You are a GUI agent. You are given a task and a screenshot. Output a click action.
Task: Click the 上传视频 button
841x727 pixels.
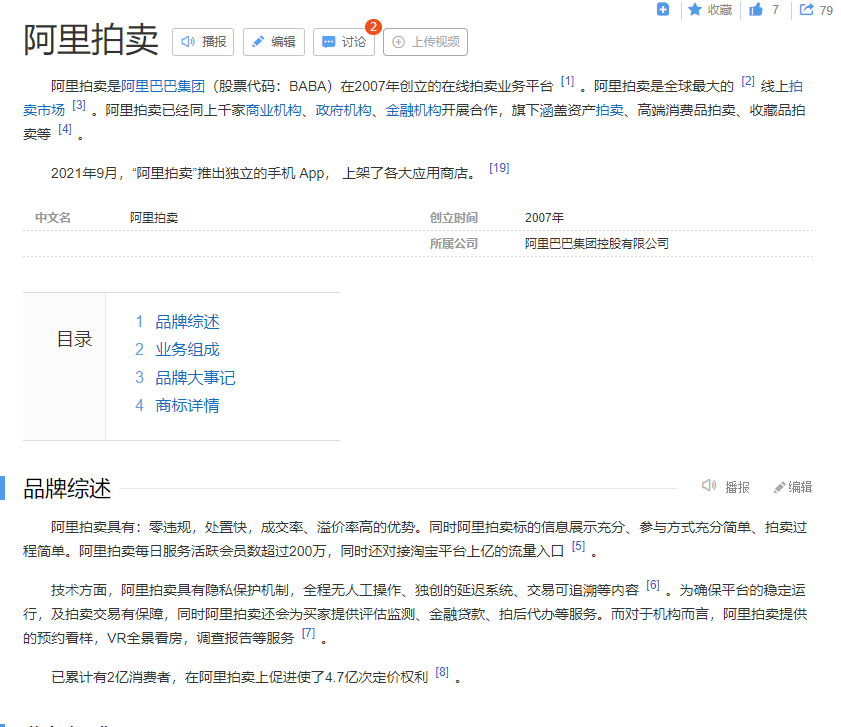(425, 42)
